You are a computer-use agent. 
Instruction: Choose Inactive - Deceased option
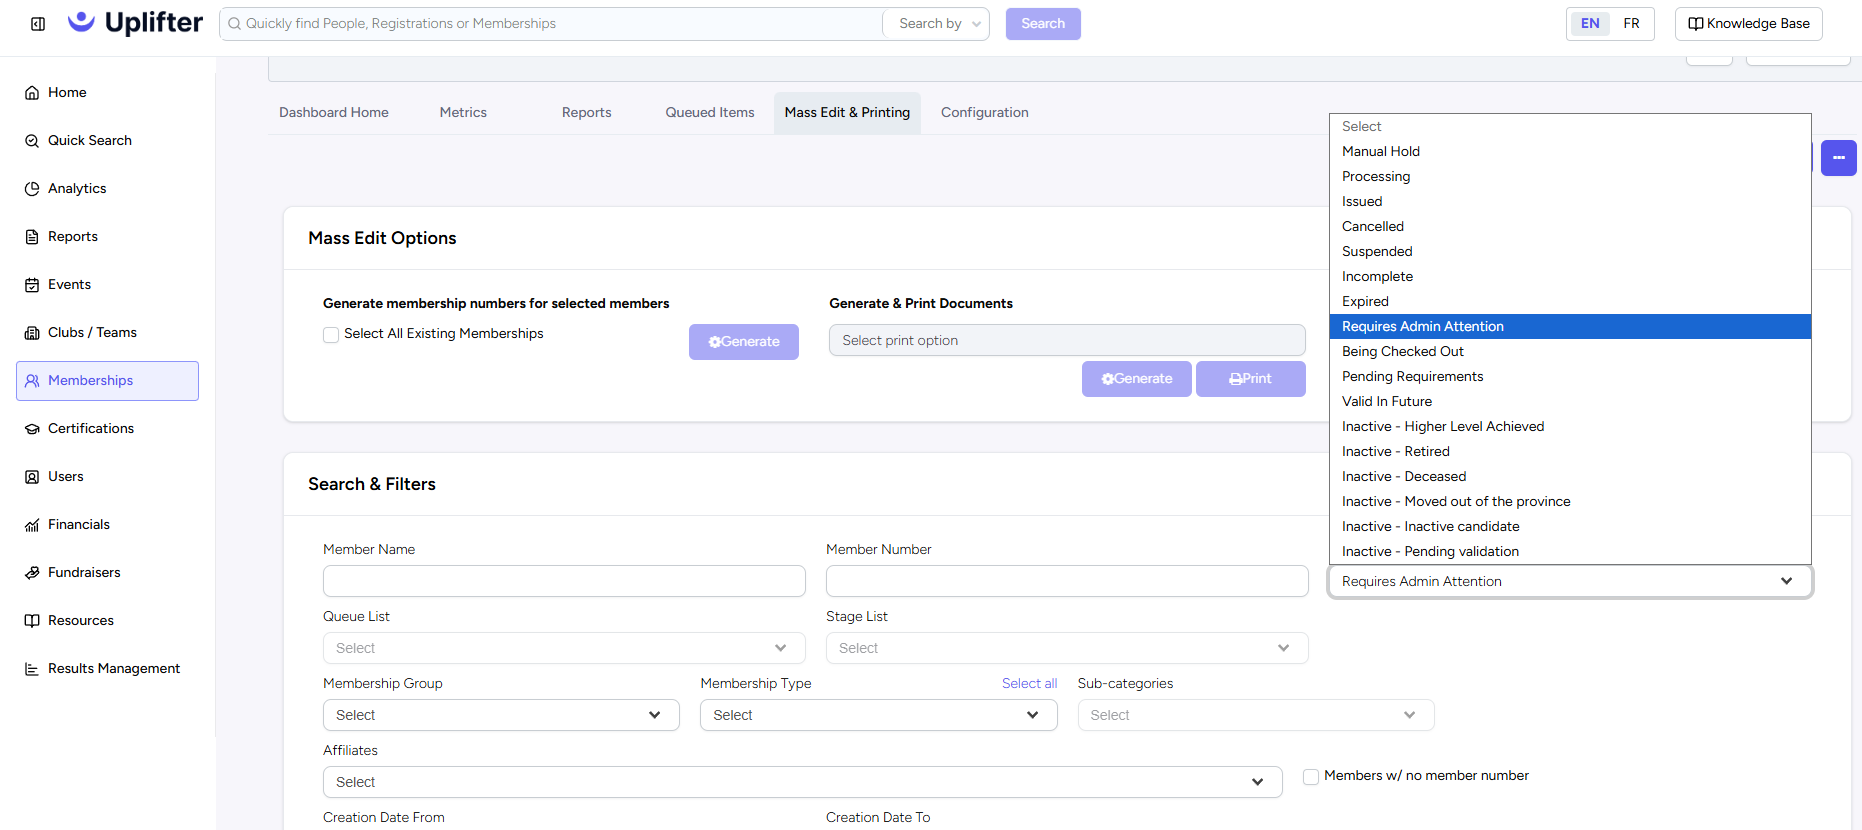coord(1570,476)
